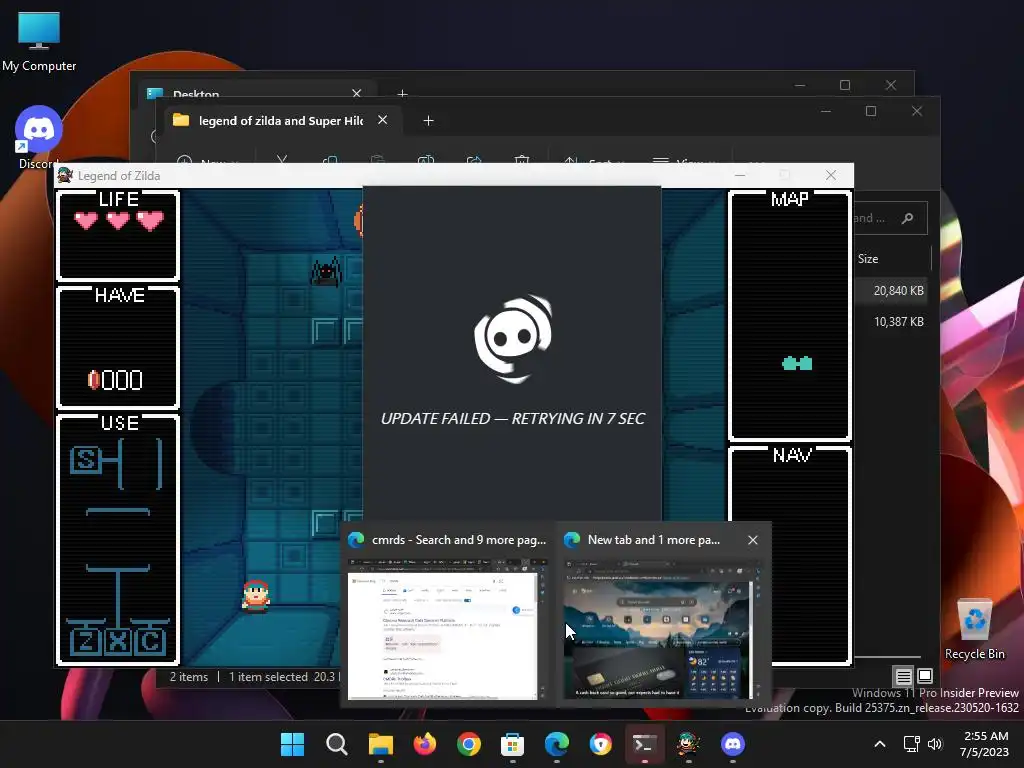1024x768 pixels.
Task: Click the Delete trash icon in Explorer toolbar
Action: point(521,160)
